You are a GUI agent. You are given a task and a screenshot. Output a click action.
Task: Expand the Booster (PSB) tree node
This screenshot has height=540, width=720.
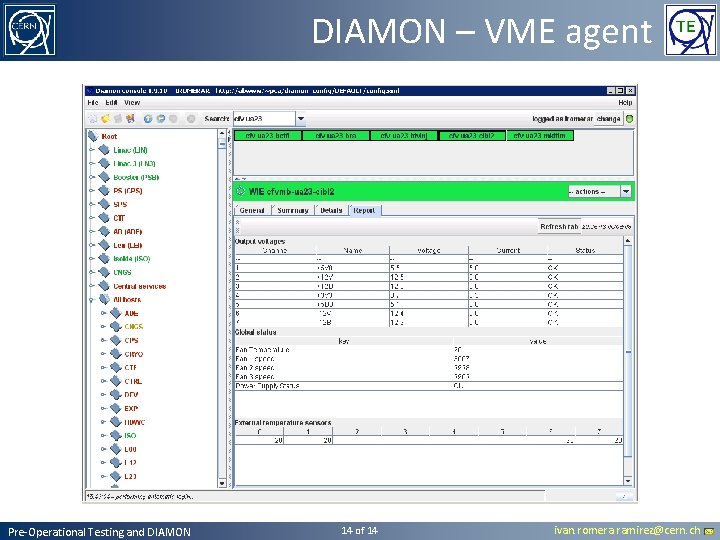pyautogui.click(x=92, y=177)
